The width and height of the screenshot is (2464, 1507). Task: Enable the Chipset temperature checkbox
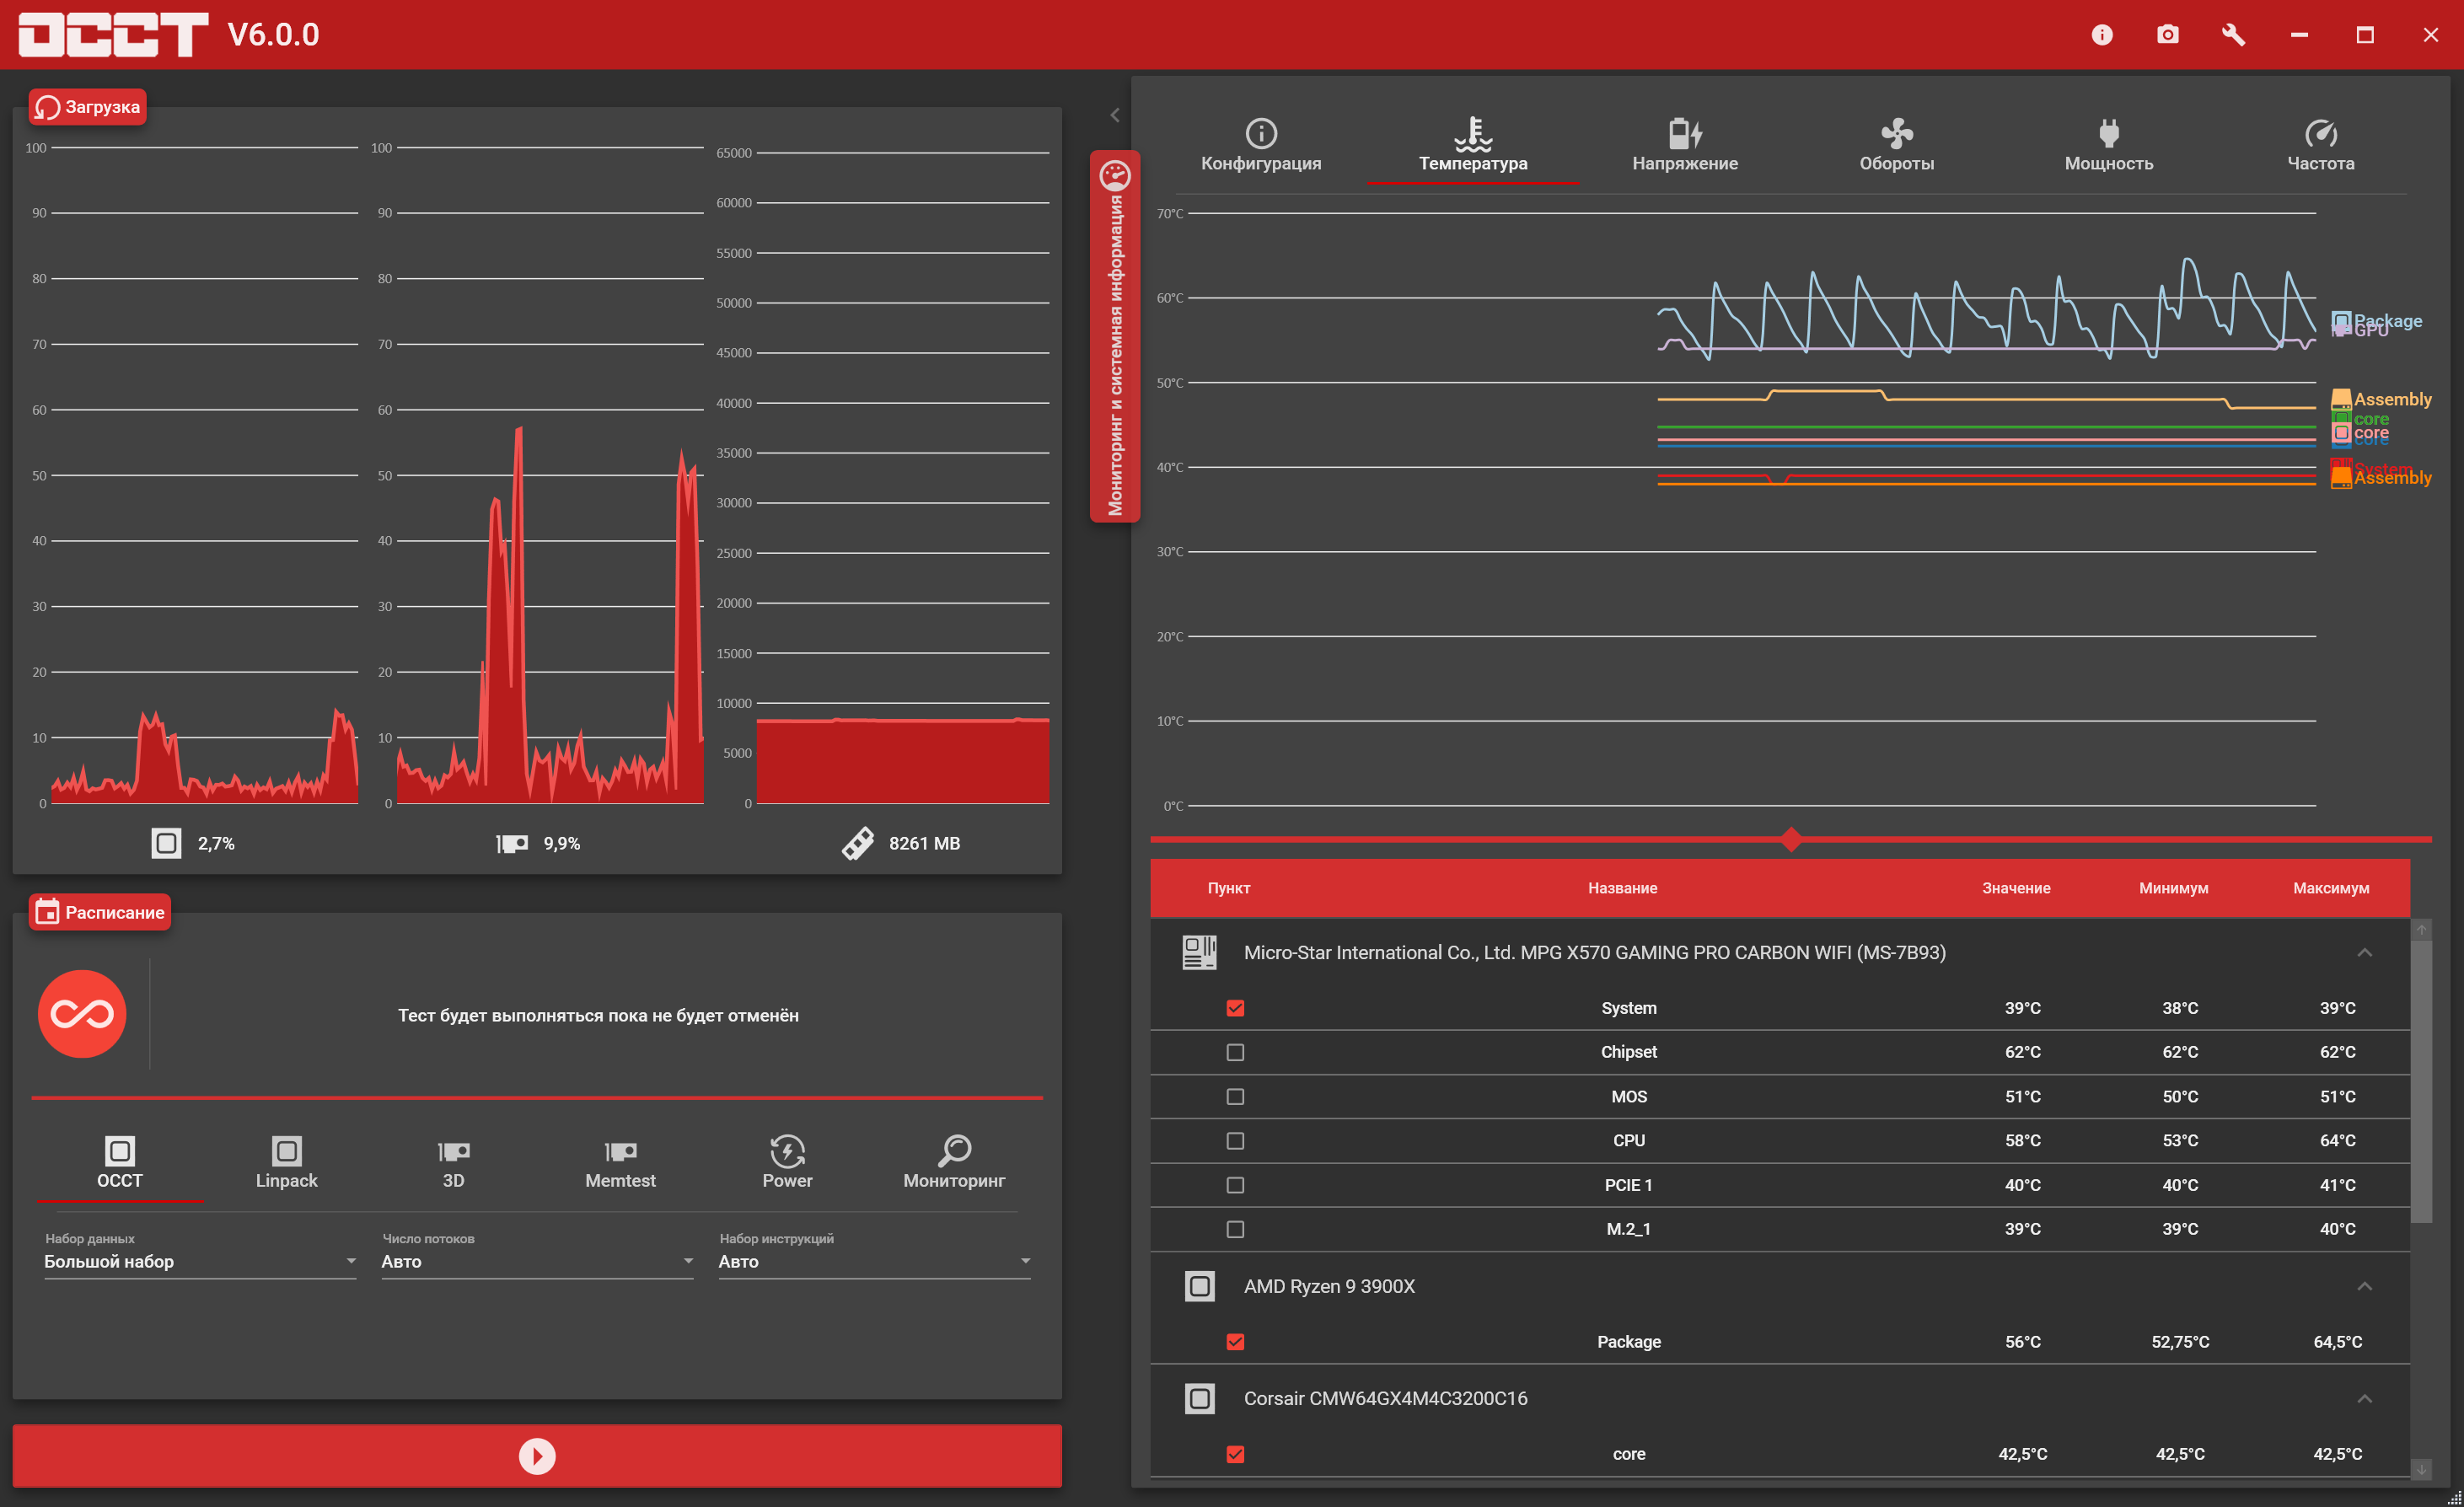tap(1235, 1052)
